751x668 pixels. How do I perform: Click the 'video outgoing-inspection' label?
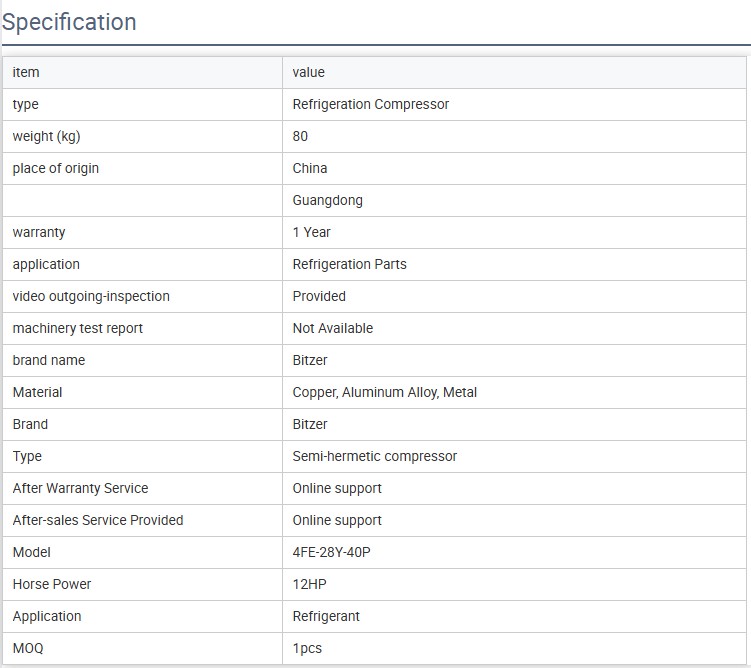91,296
